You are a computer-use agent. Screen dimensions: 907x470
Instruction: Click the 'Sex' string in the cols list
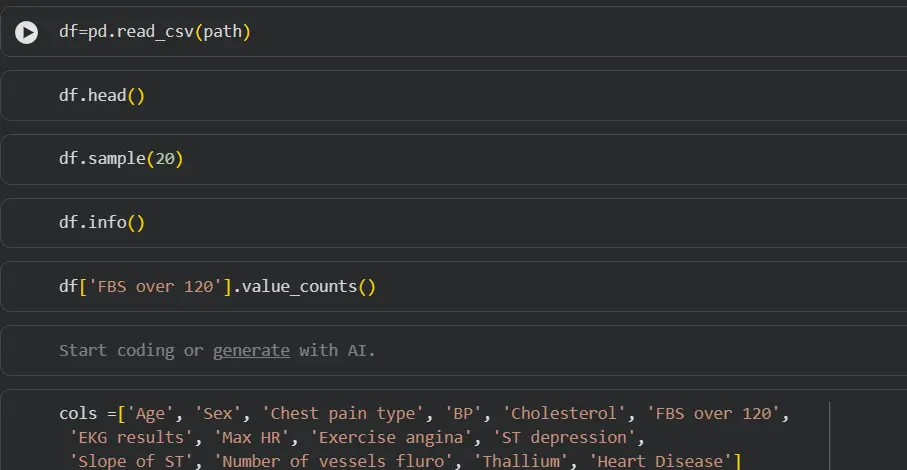[218, 413]
